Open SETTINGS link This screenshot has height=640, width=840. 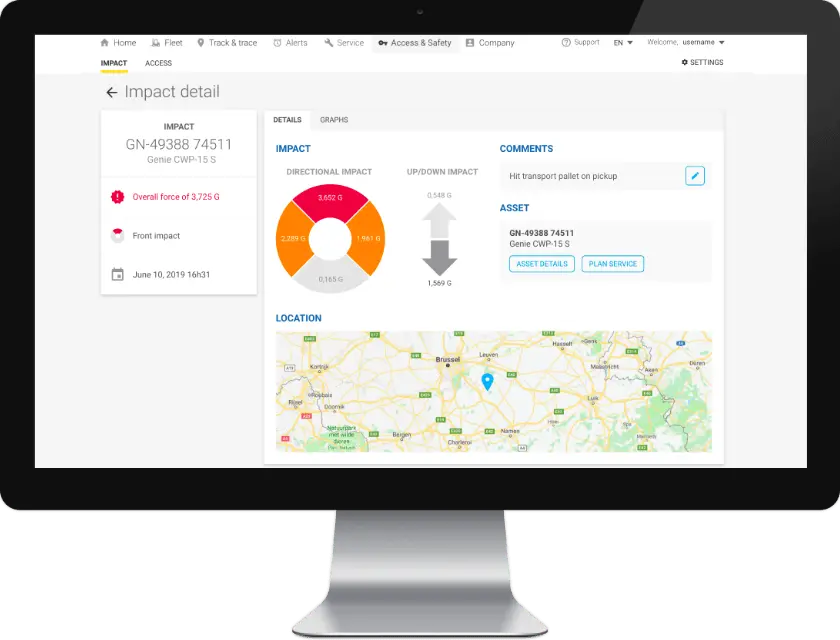click(x=702, y=62)
